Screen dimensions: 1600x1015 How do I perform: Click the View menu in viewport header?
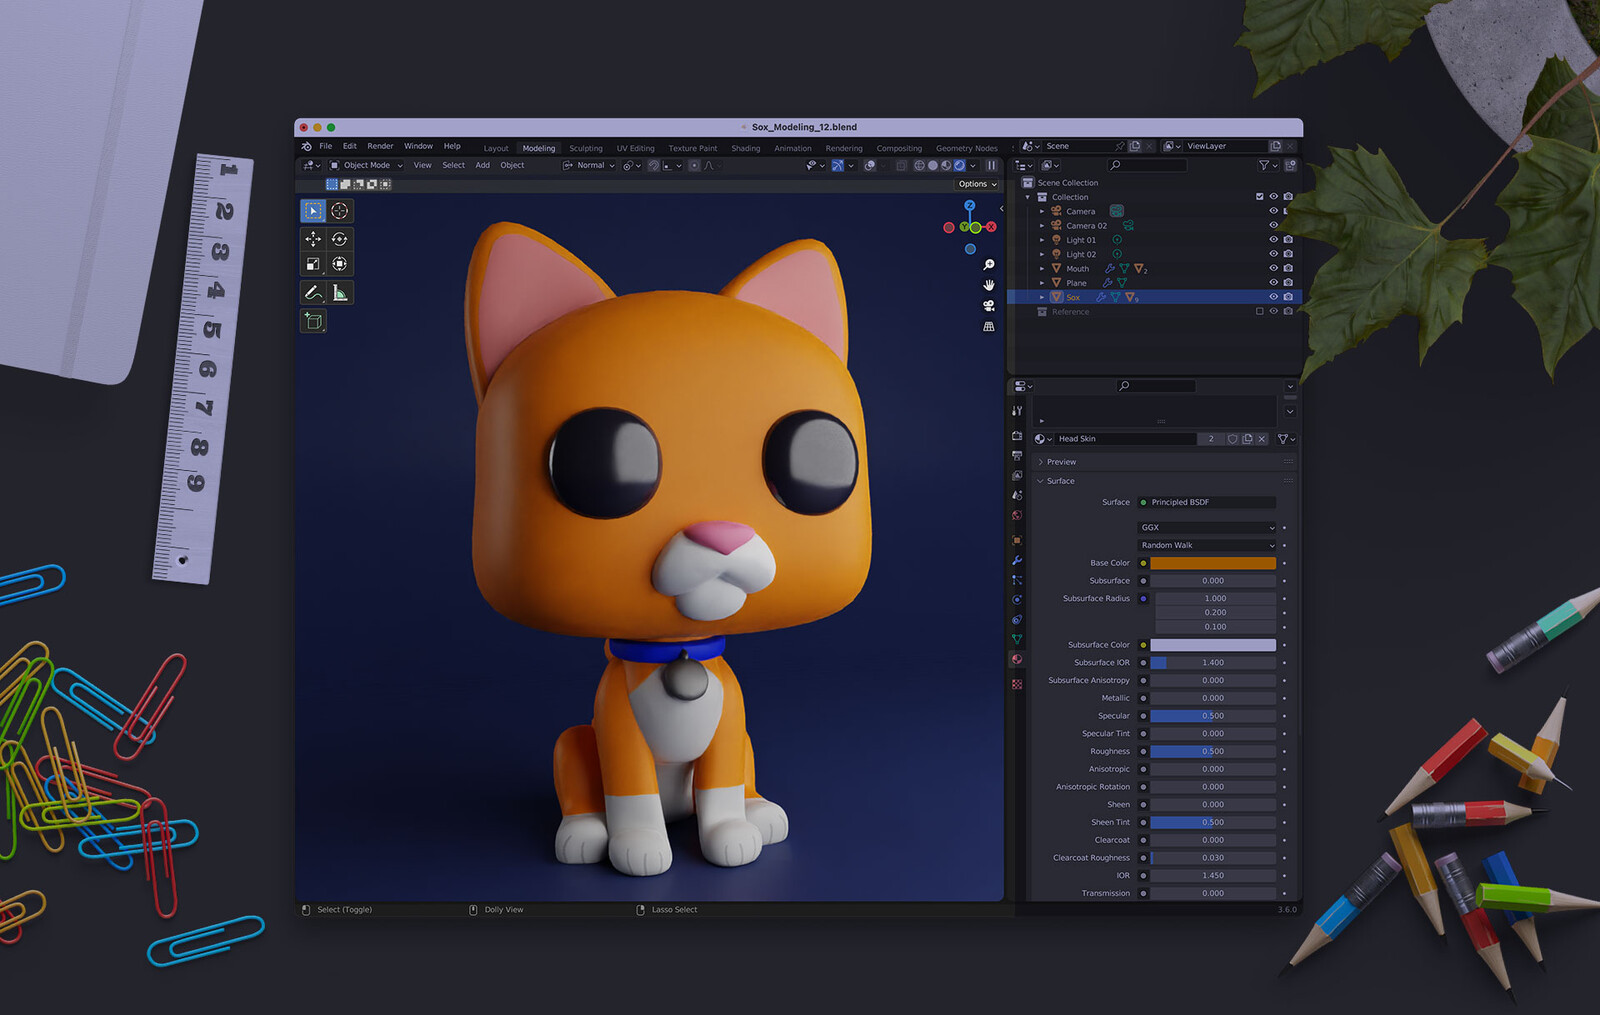pyautogui.click(x=422, y=166)
